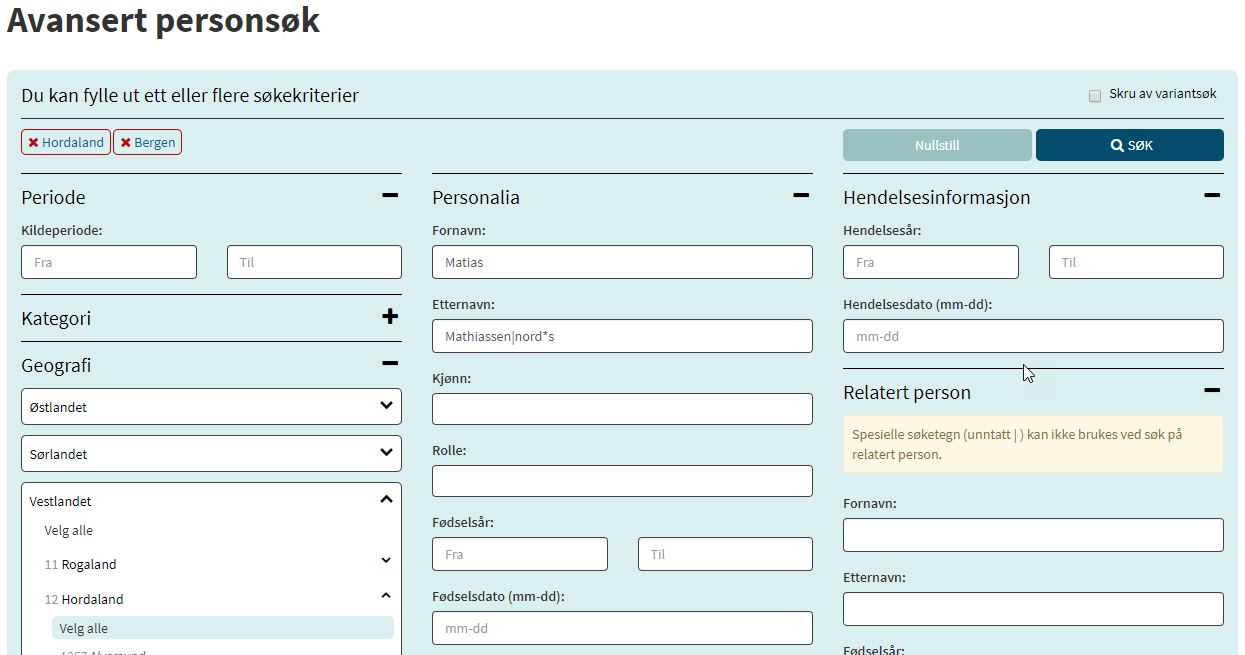The image size is (1245, 655).
Task: Collapse the Geografi section with minus icon
Action: tap(390, 364)
